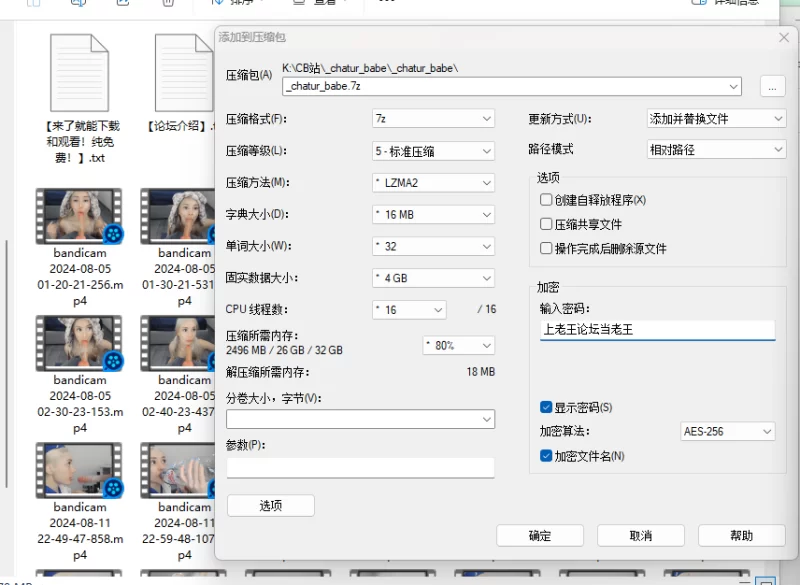The height and width of the screenshot is (585, 800).
Task: Select the 【论坛介绍】 text file icon
Action: coord(184,73)
